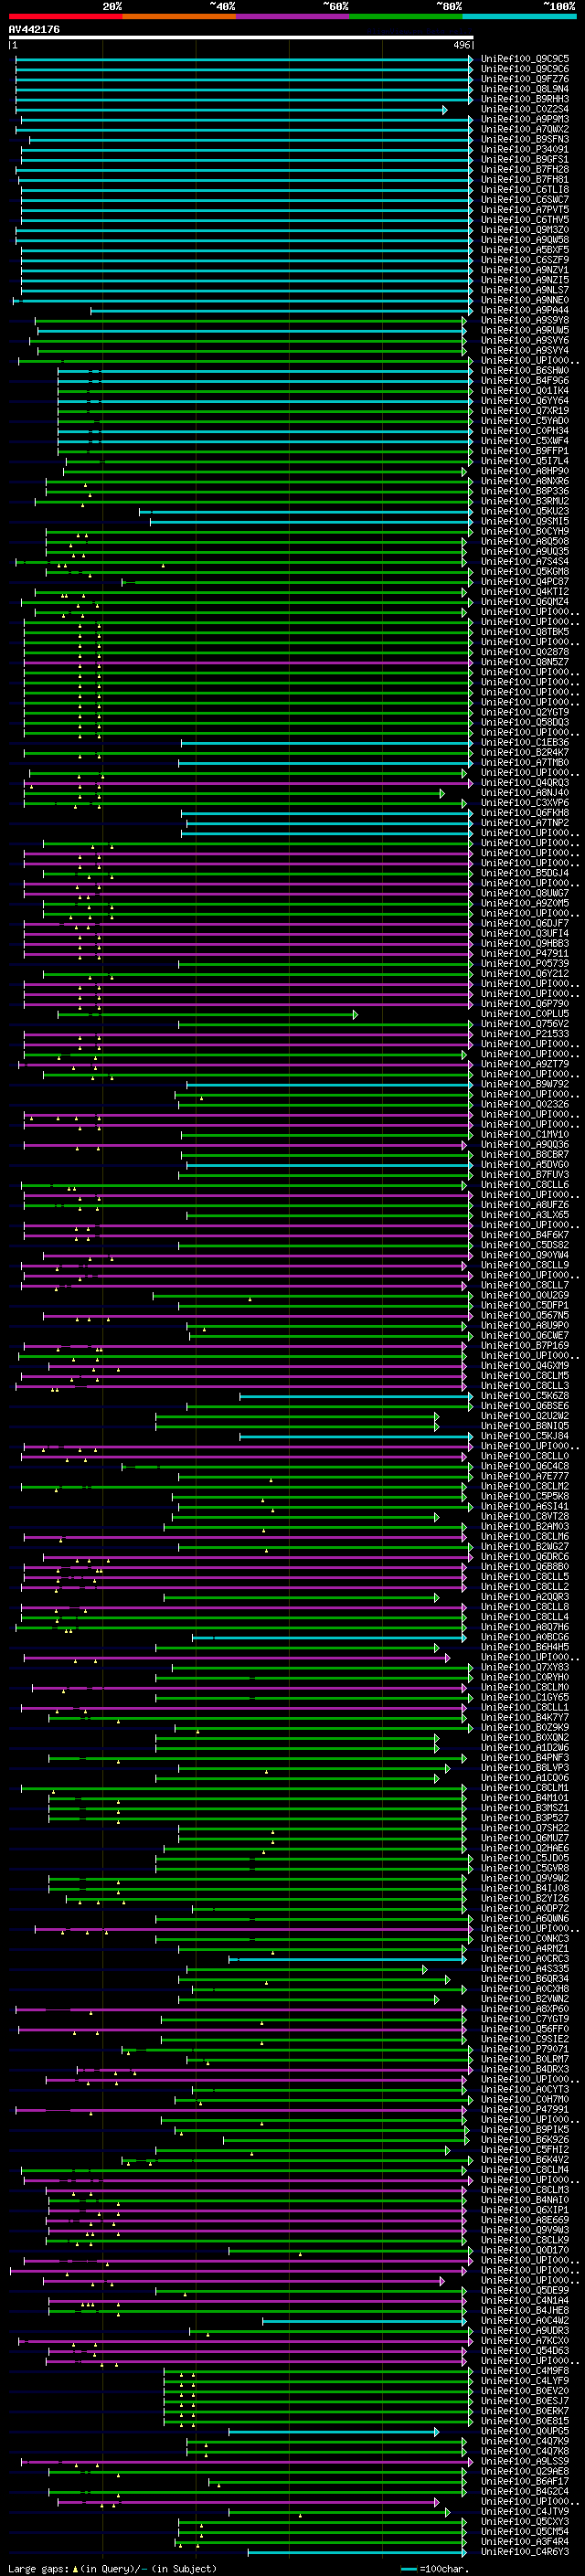The width and height of the screenshot is (585, 2576).
Task: Click hit label UniRef100_A9NNE0
Action: [x=525, y=300]
